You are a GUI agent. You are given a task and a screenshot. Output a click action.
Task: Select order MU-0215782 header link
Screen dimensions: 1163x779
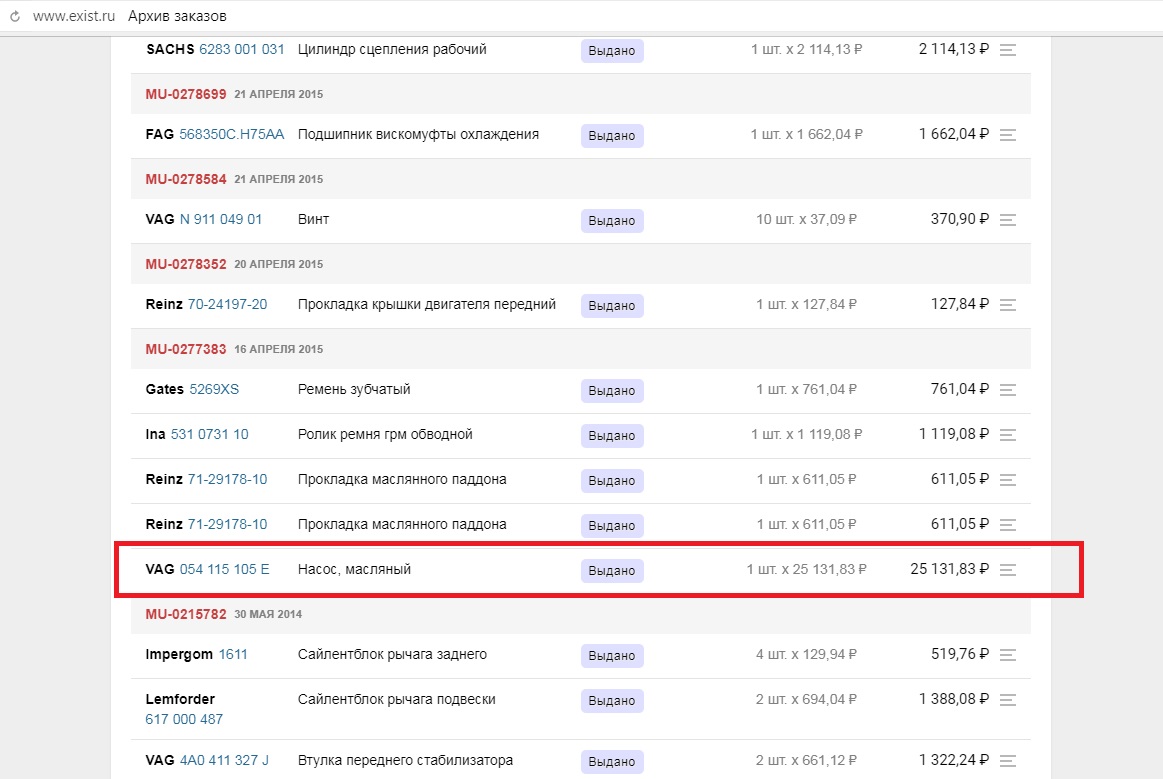coord(186,614)
